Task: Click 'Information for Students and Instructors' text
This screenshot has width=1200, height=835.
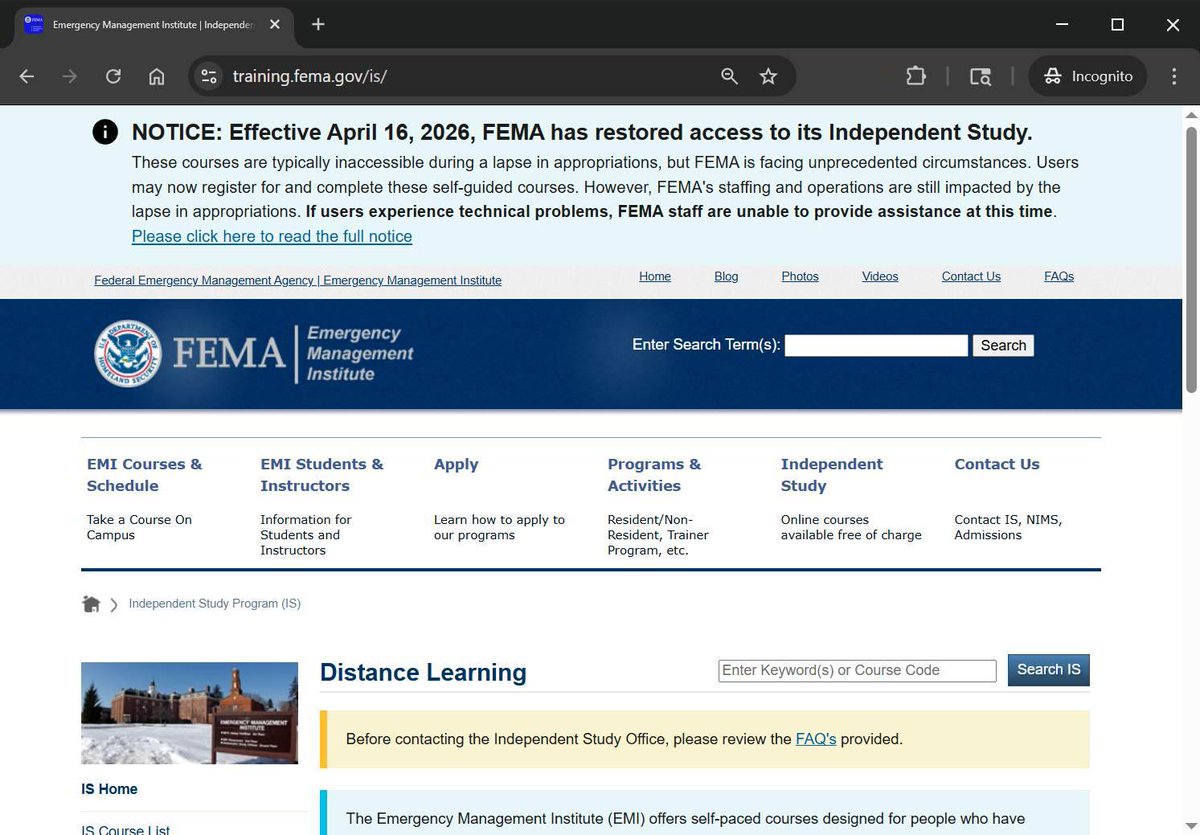Action: (x=306, y=535)
